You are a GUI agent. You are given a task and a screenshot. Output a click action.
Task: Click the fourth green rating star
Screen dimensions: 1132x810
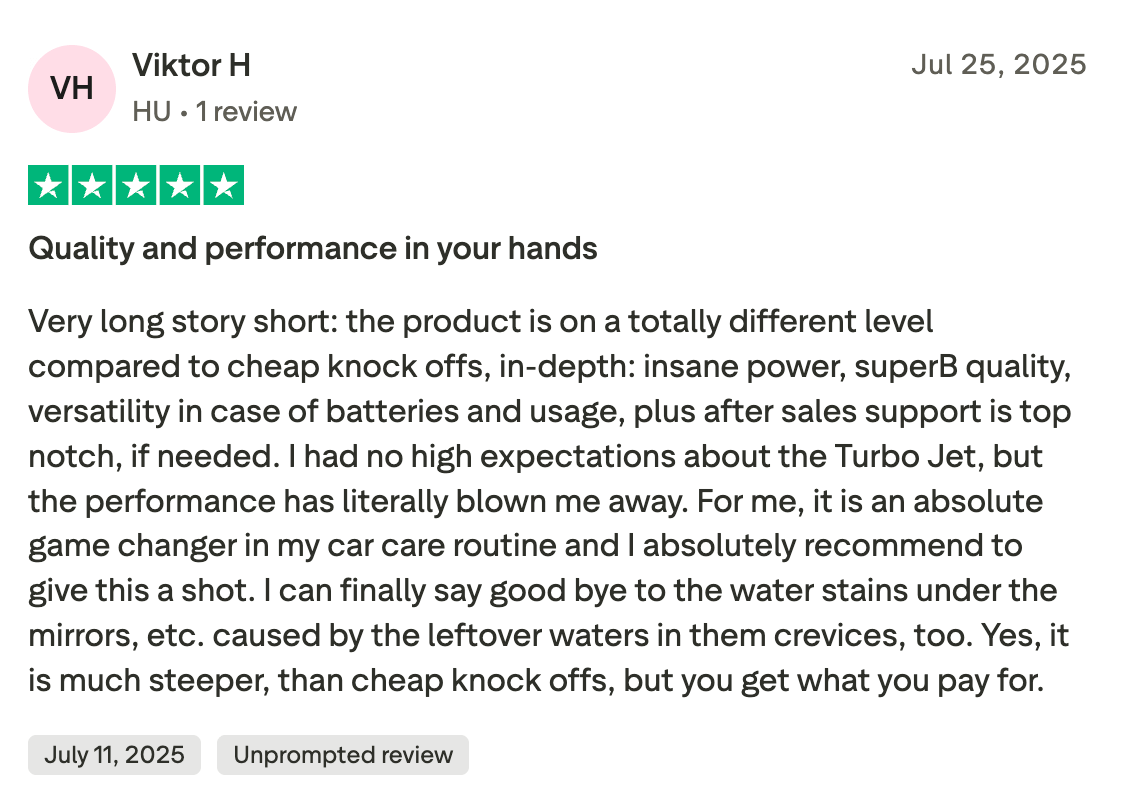click(180, 186)
